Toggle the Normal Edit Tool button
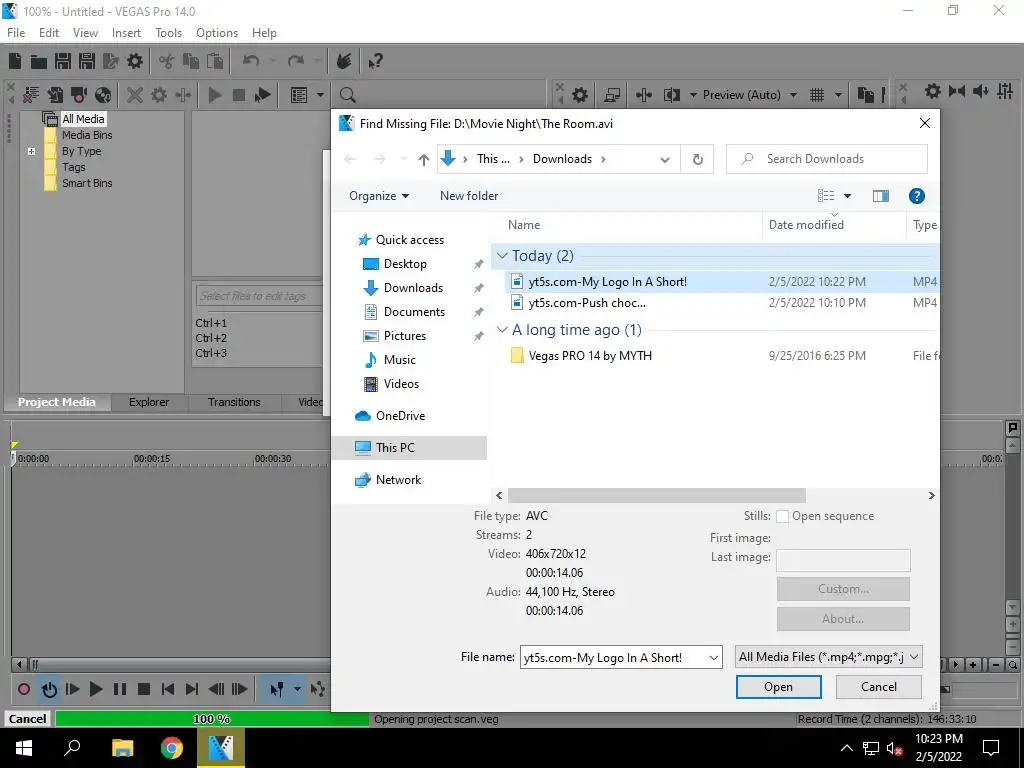The image size is (1024, 768). pos(277,688)
